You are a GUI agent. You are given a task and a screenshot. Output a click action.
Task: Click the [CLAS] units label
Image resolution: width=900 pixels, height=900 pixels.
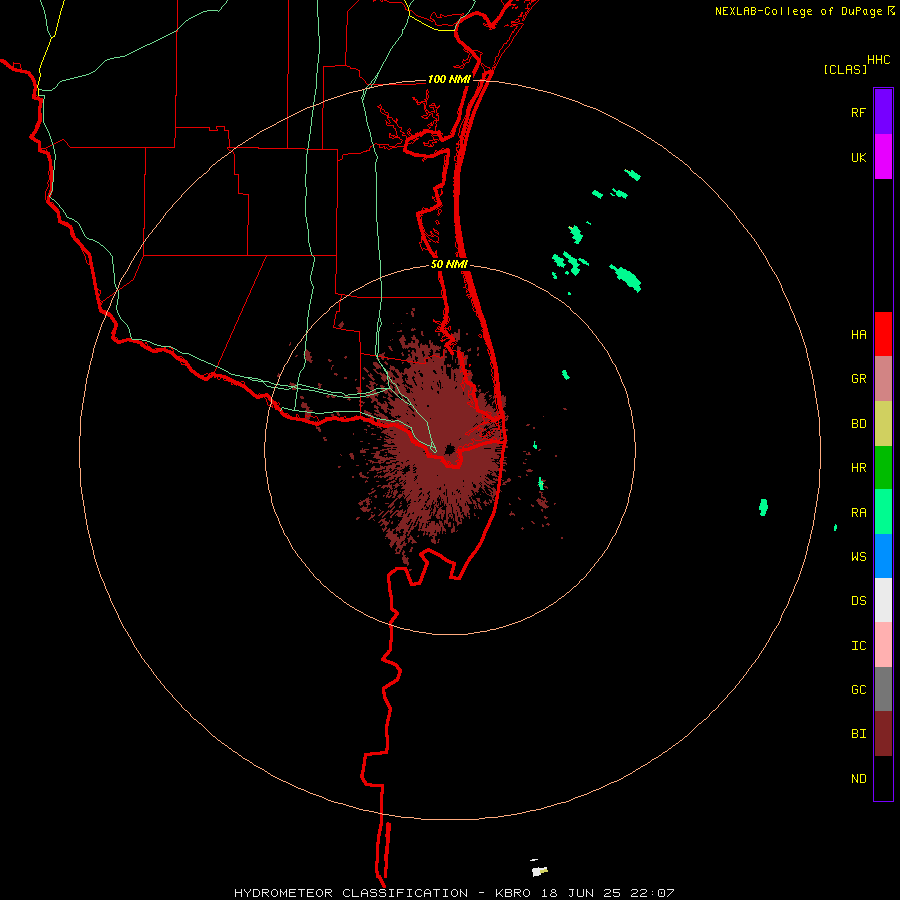click(845, 69)
